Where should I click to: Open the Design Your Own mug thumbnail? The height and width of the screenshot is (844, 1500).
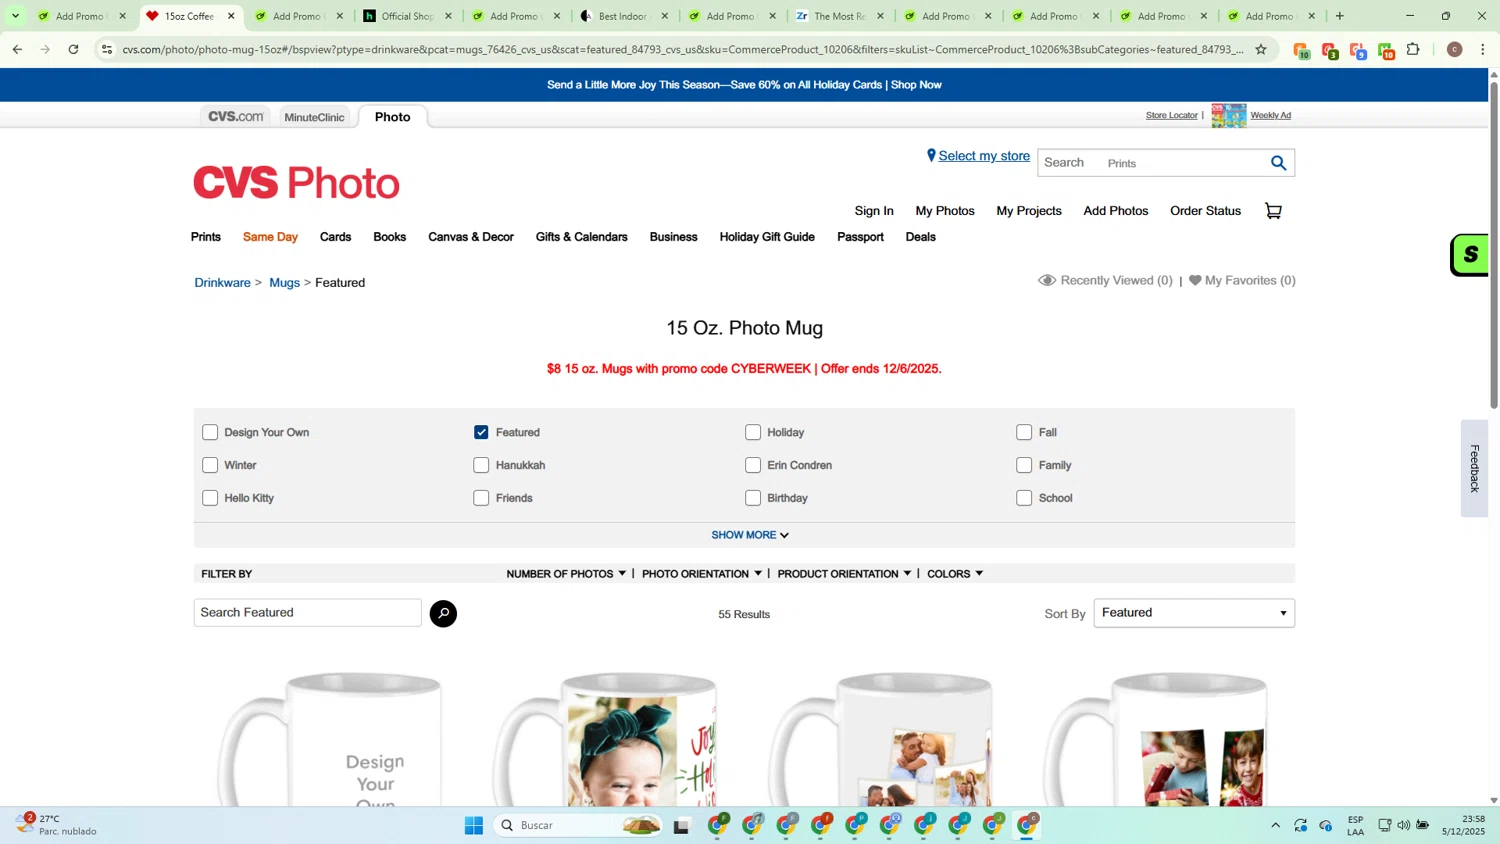coord(332,738)
